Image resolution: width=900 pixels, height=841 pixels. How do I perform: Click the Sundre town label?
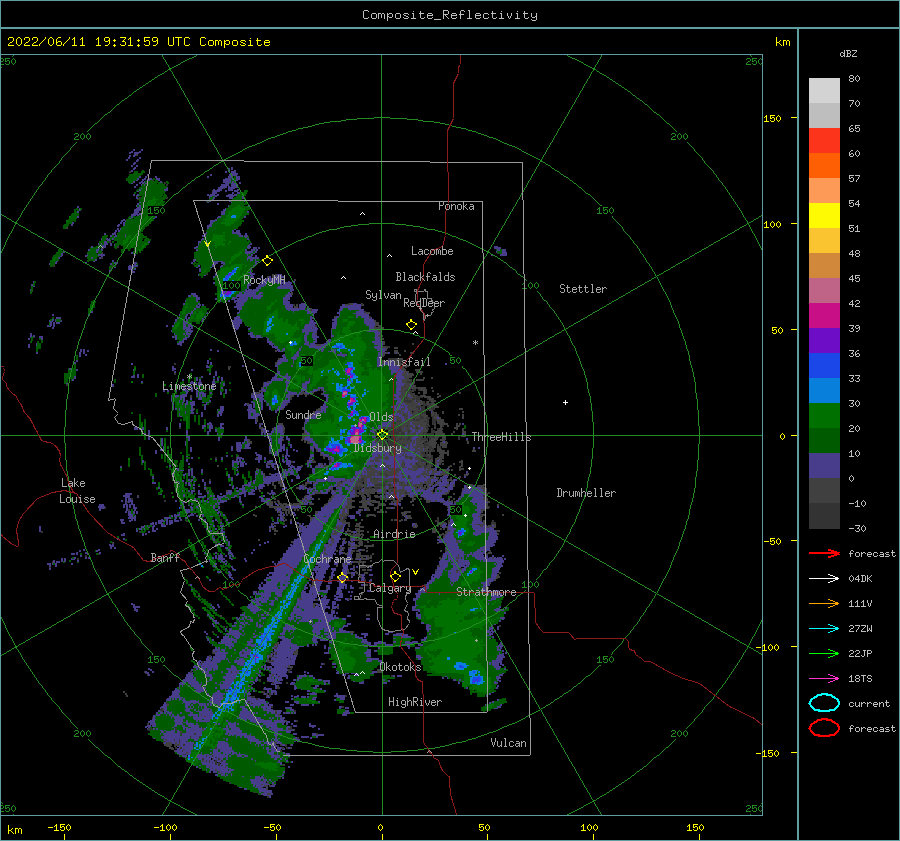[x=303, y=414]
